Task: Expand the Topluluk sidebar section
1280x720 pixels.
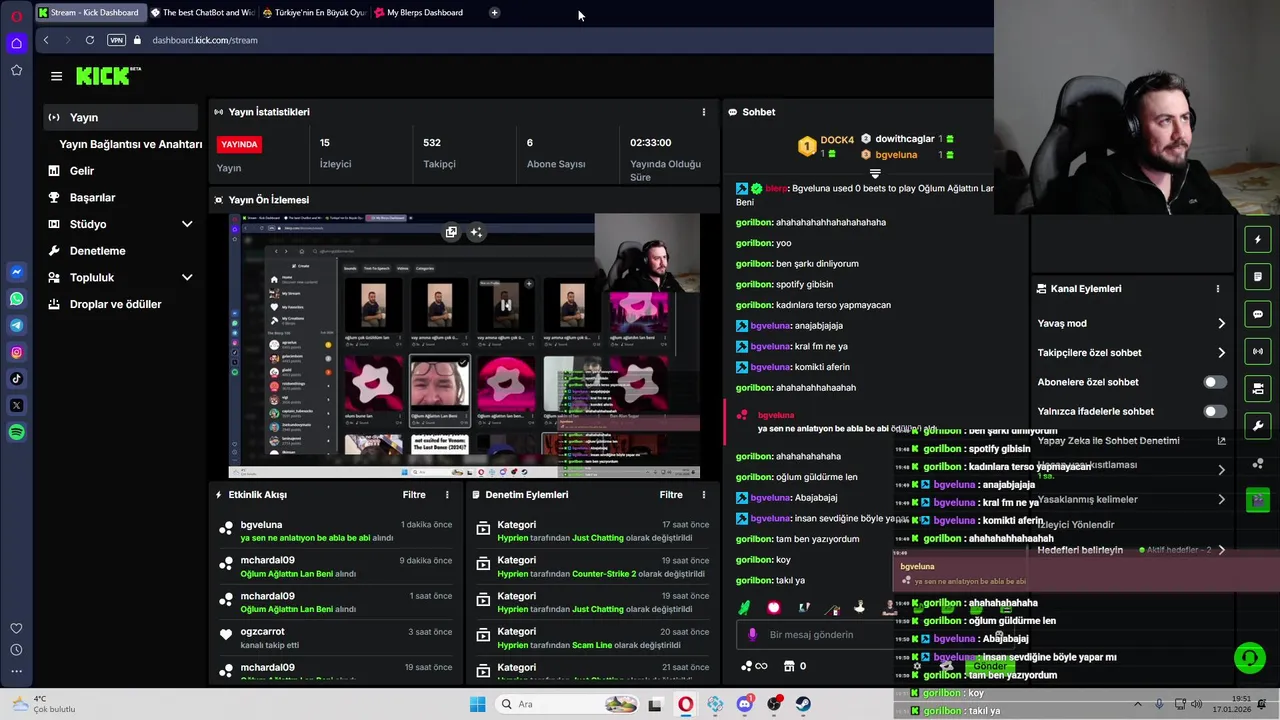Action: [x=187, y=277]
